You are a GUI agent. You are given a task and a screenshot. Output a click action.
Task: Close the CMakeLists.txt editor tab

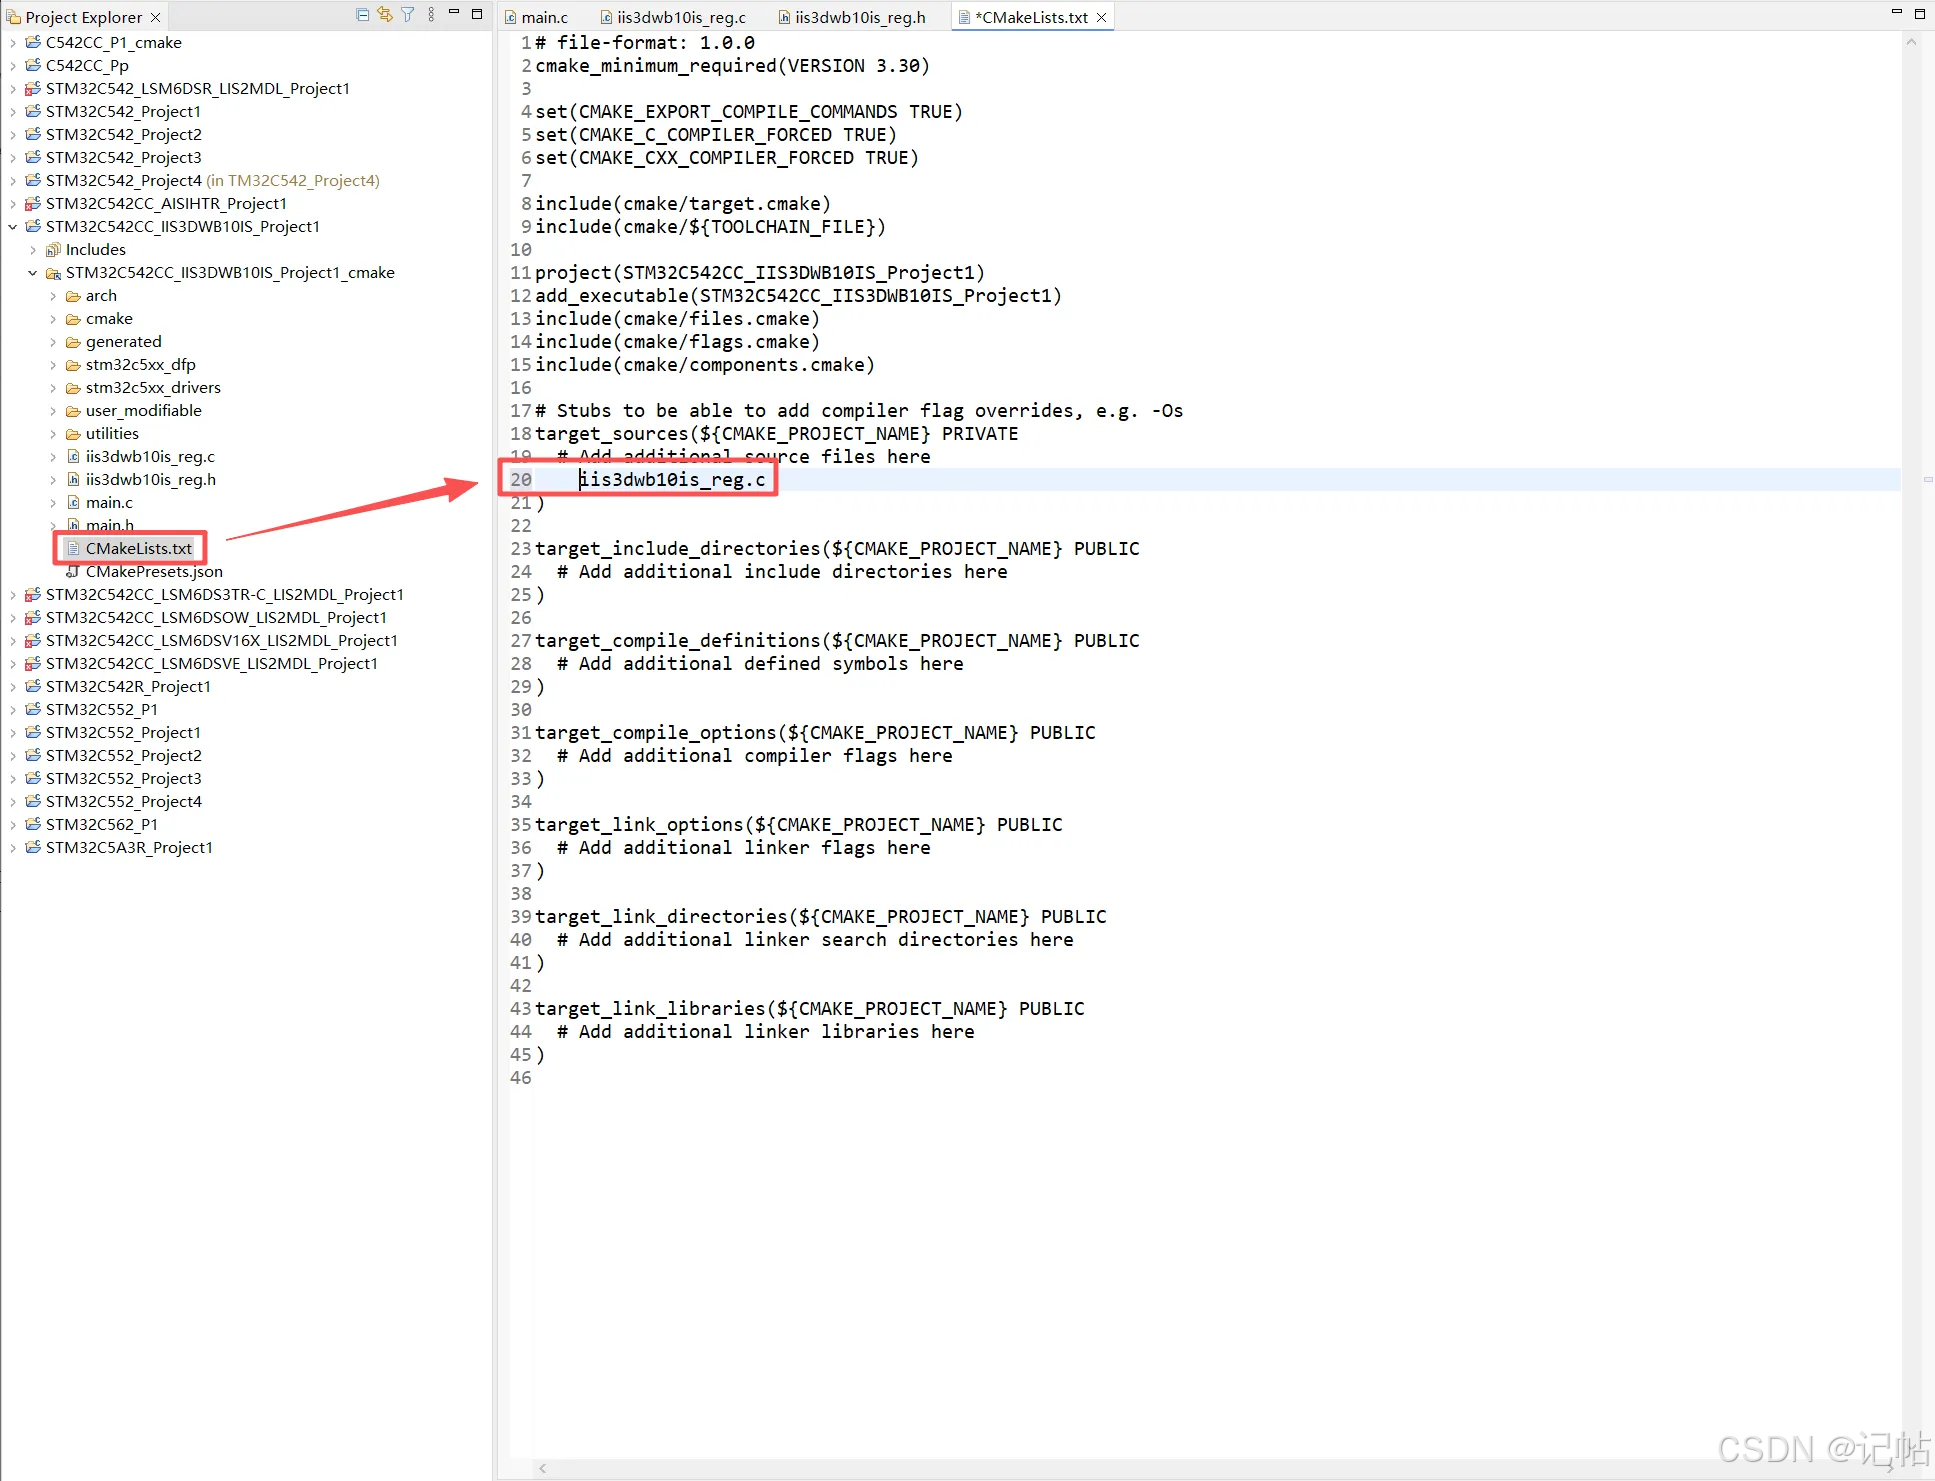tap(1101, 18)
